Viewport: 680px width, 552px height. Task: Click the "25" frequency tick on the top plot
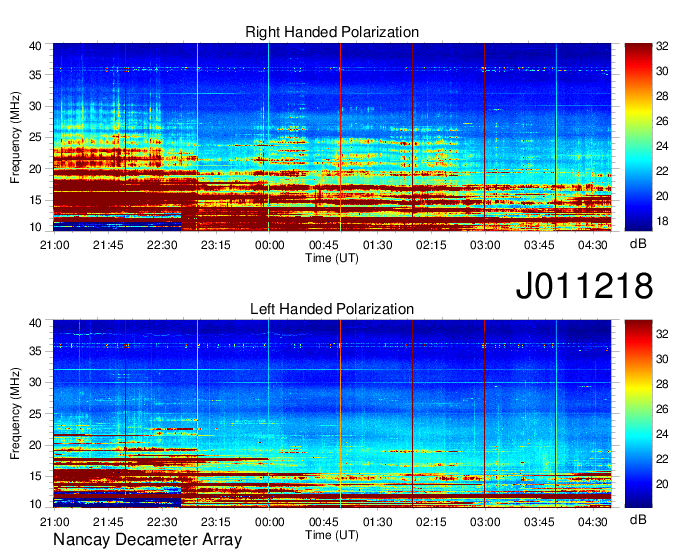pos(35,137)
